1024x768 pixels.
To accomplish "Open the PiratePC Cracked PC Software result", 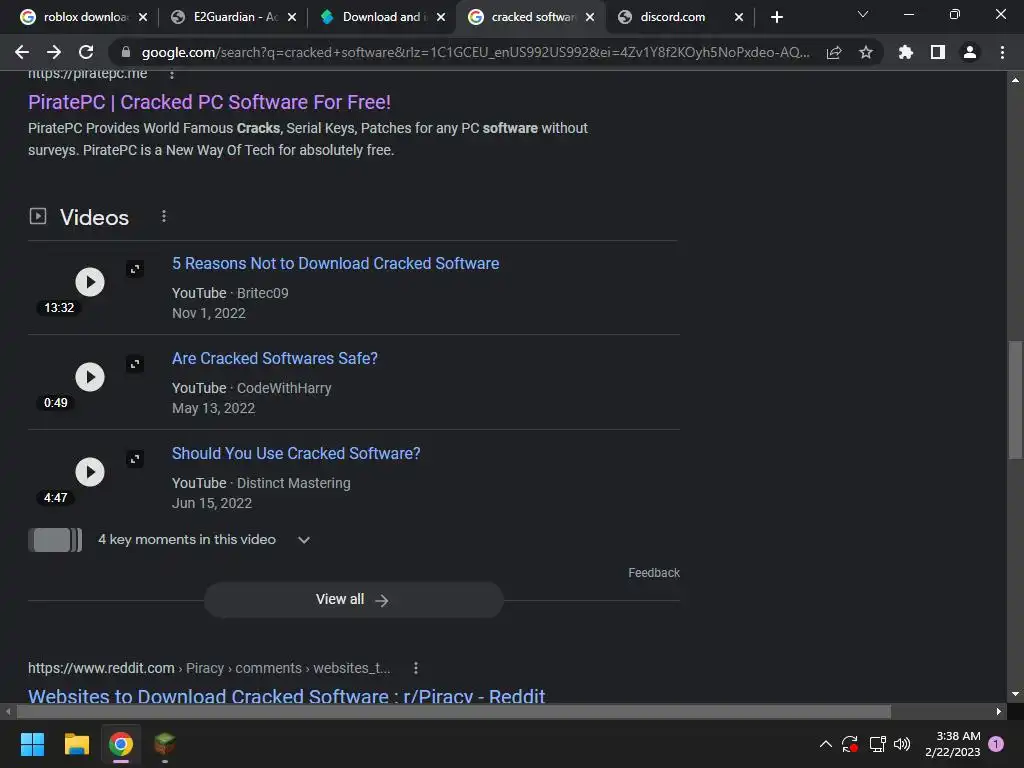I will [x=209, y=102].
